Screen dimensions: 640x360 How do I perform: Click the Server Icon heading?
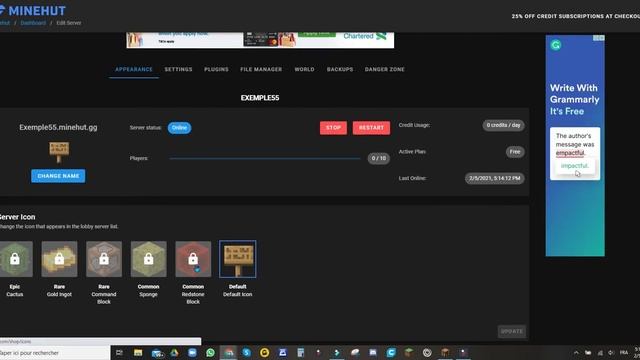(x=18, y=217)
